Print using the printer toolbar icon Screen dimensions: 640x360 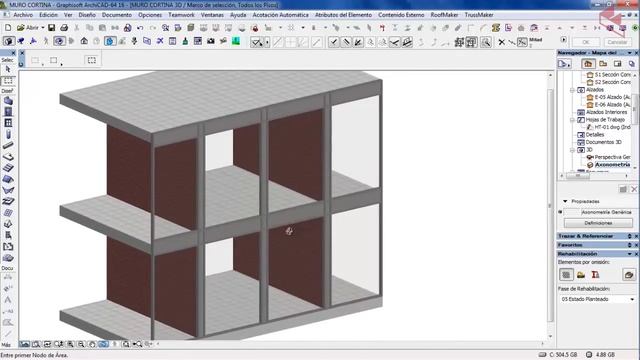point(64,28)
